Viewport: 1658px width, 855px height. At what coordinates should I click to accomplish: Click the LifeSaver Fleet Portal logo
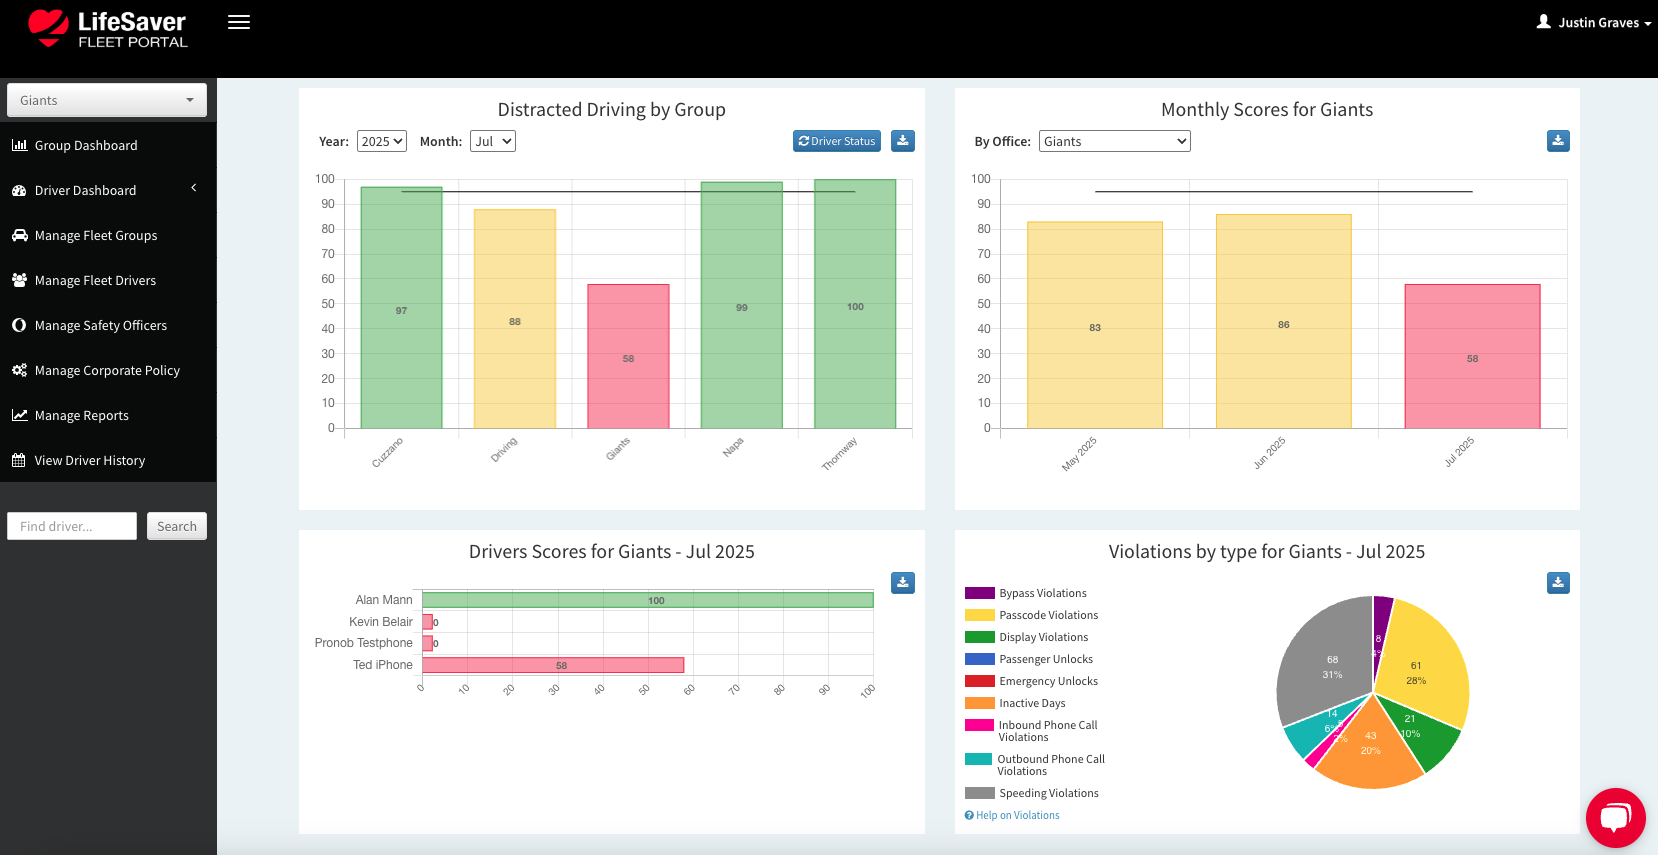108,29
